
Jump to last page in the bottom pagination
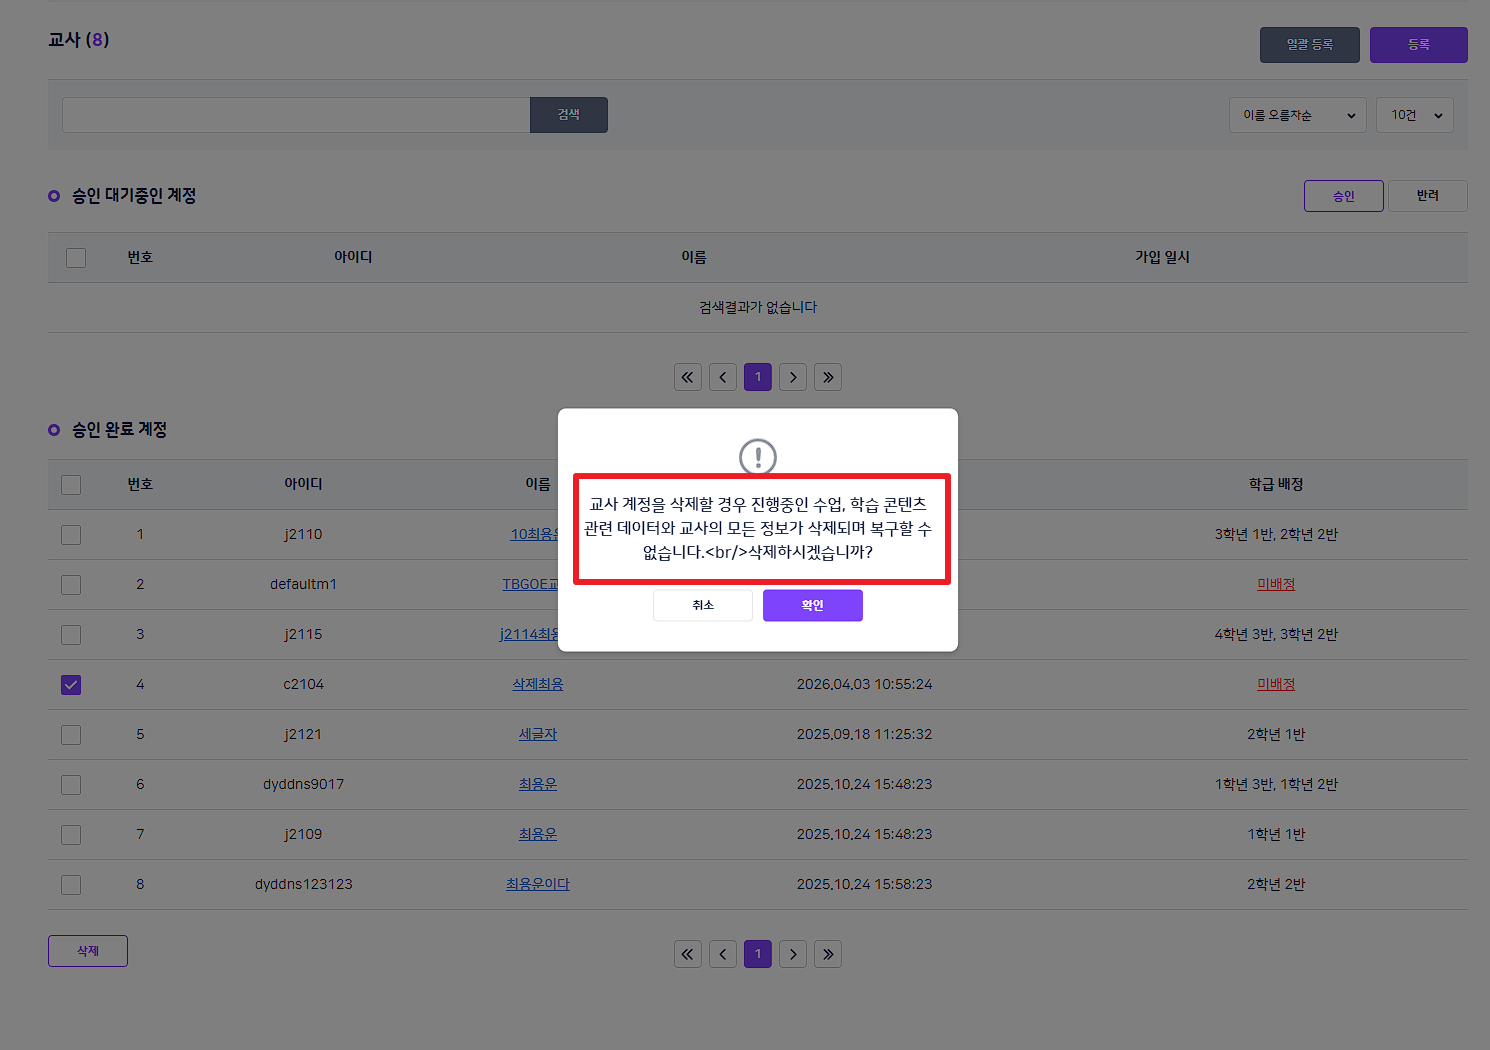(x=828, y=954)
